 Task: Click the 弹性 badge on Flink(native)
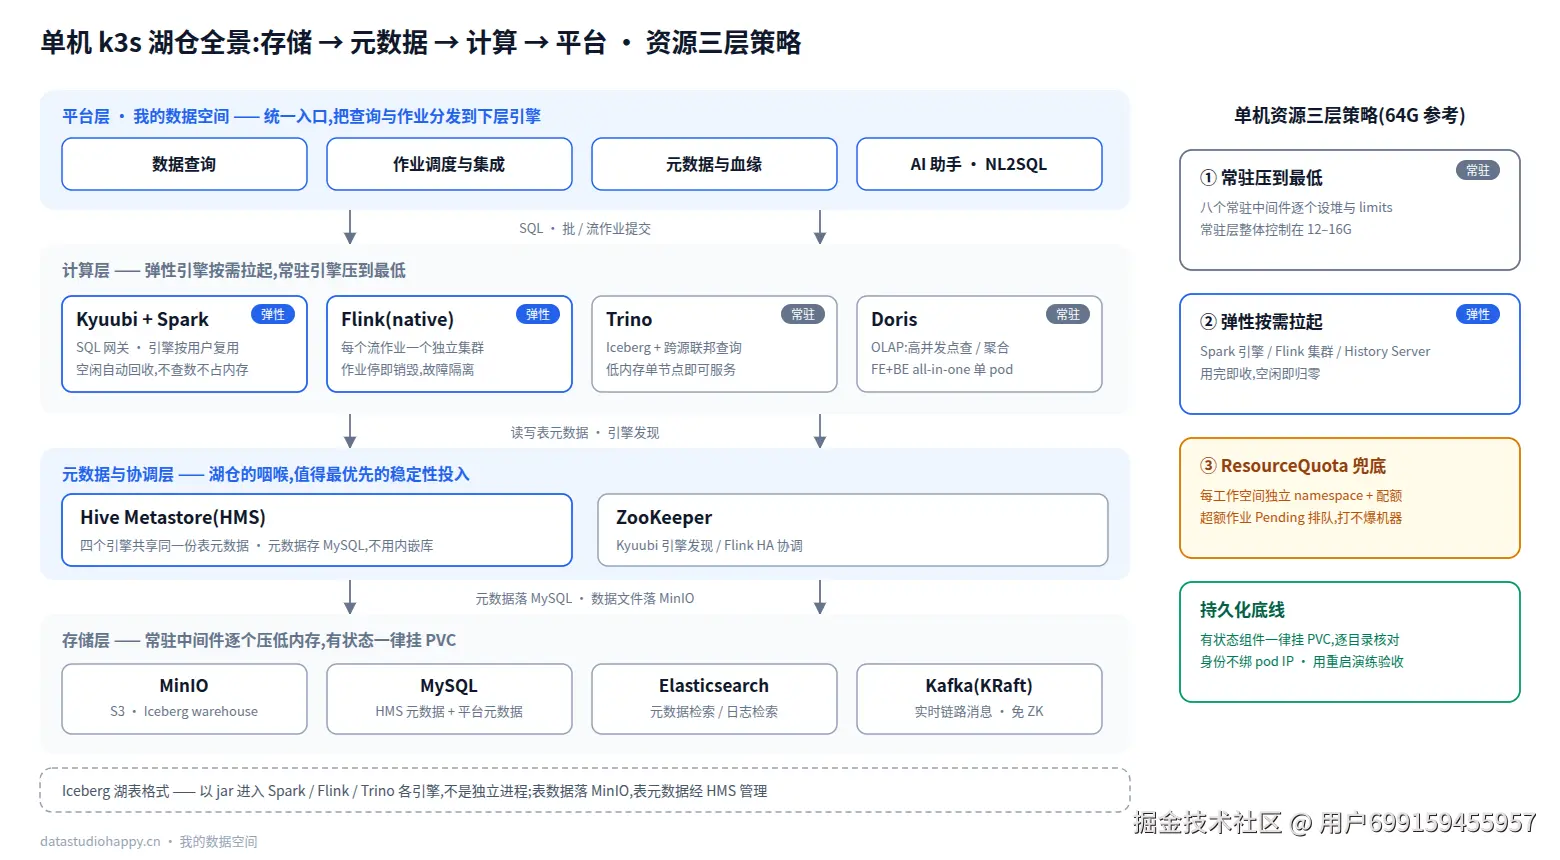(x=538, y=314)
